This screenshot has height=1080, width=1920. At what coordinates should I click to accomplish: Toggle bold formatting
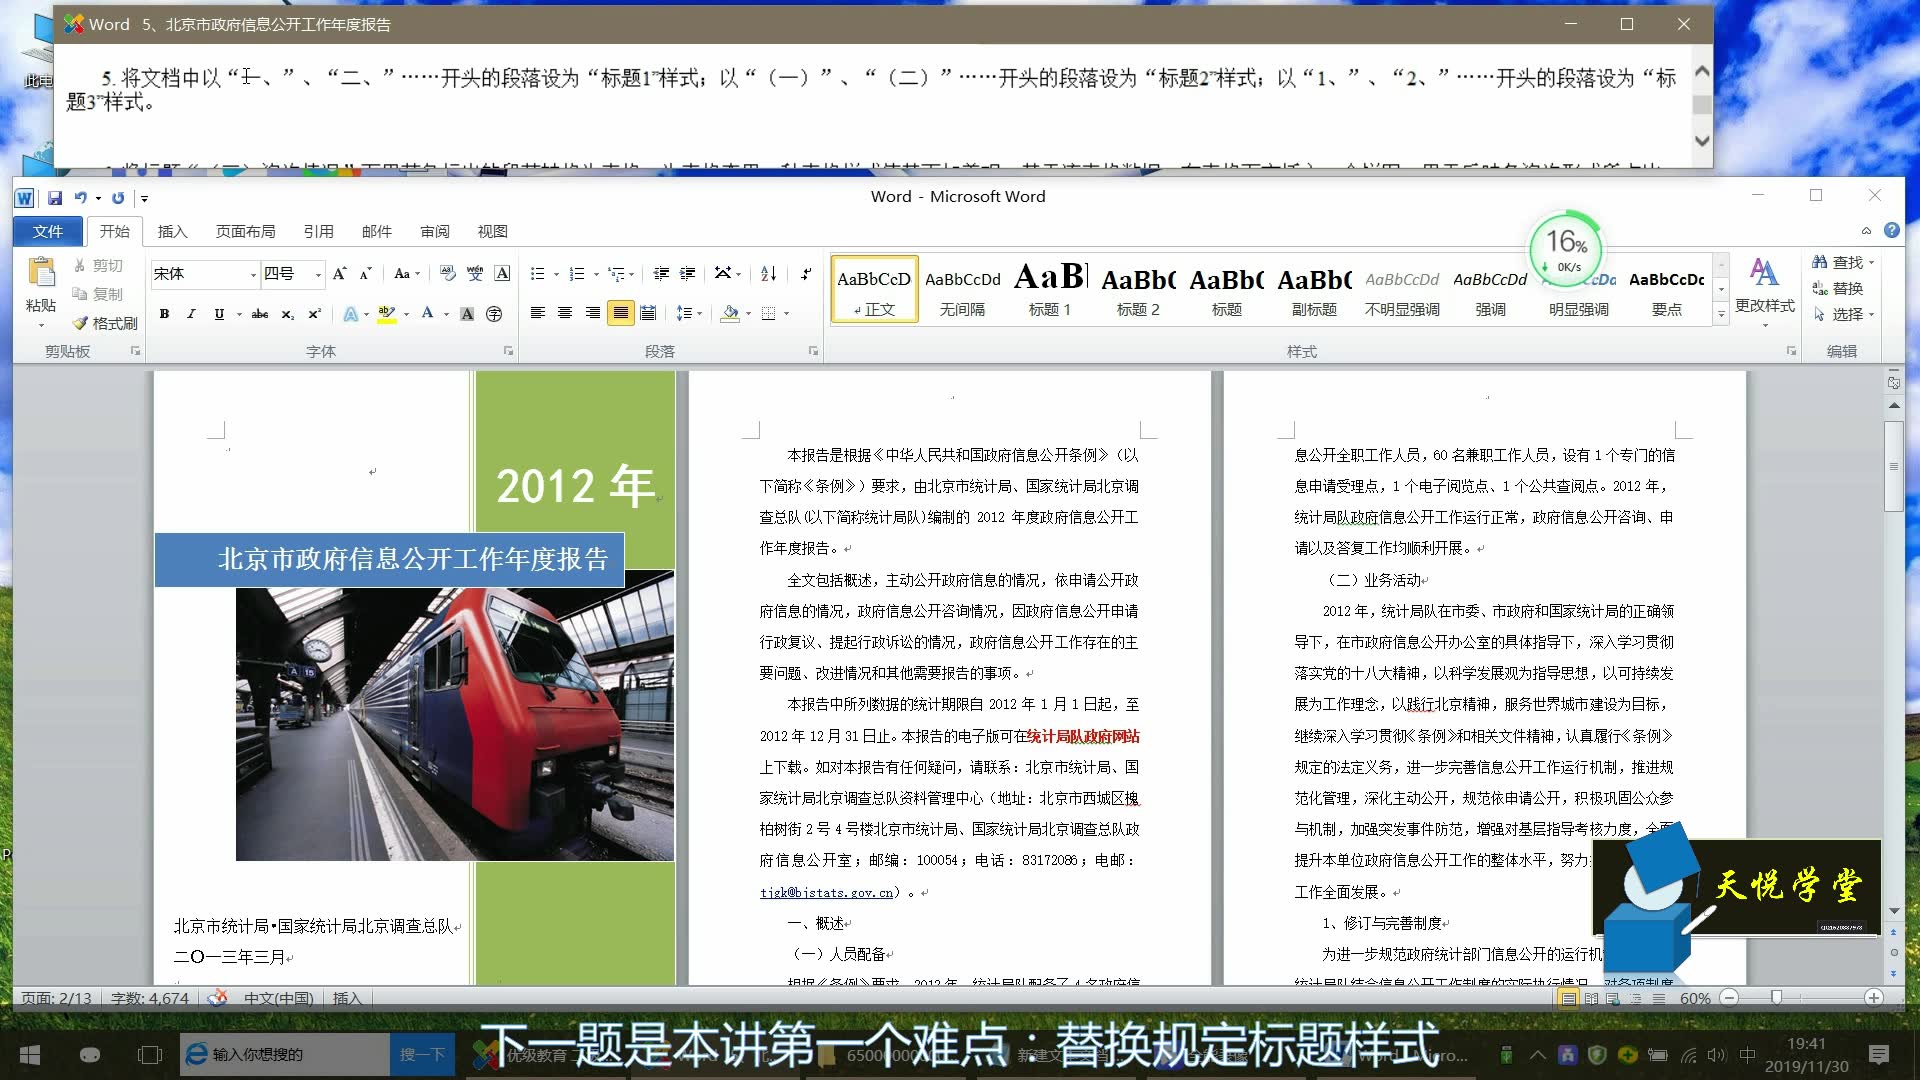tap(164, 313)
